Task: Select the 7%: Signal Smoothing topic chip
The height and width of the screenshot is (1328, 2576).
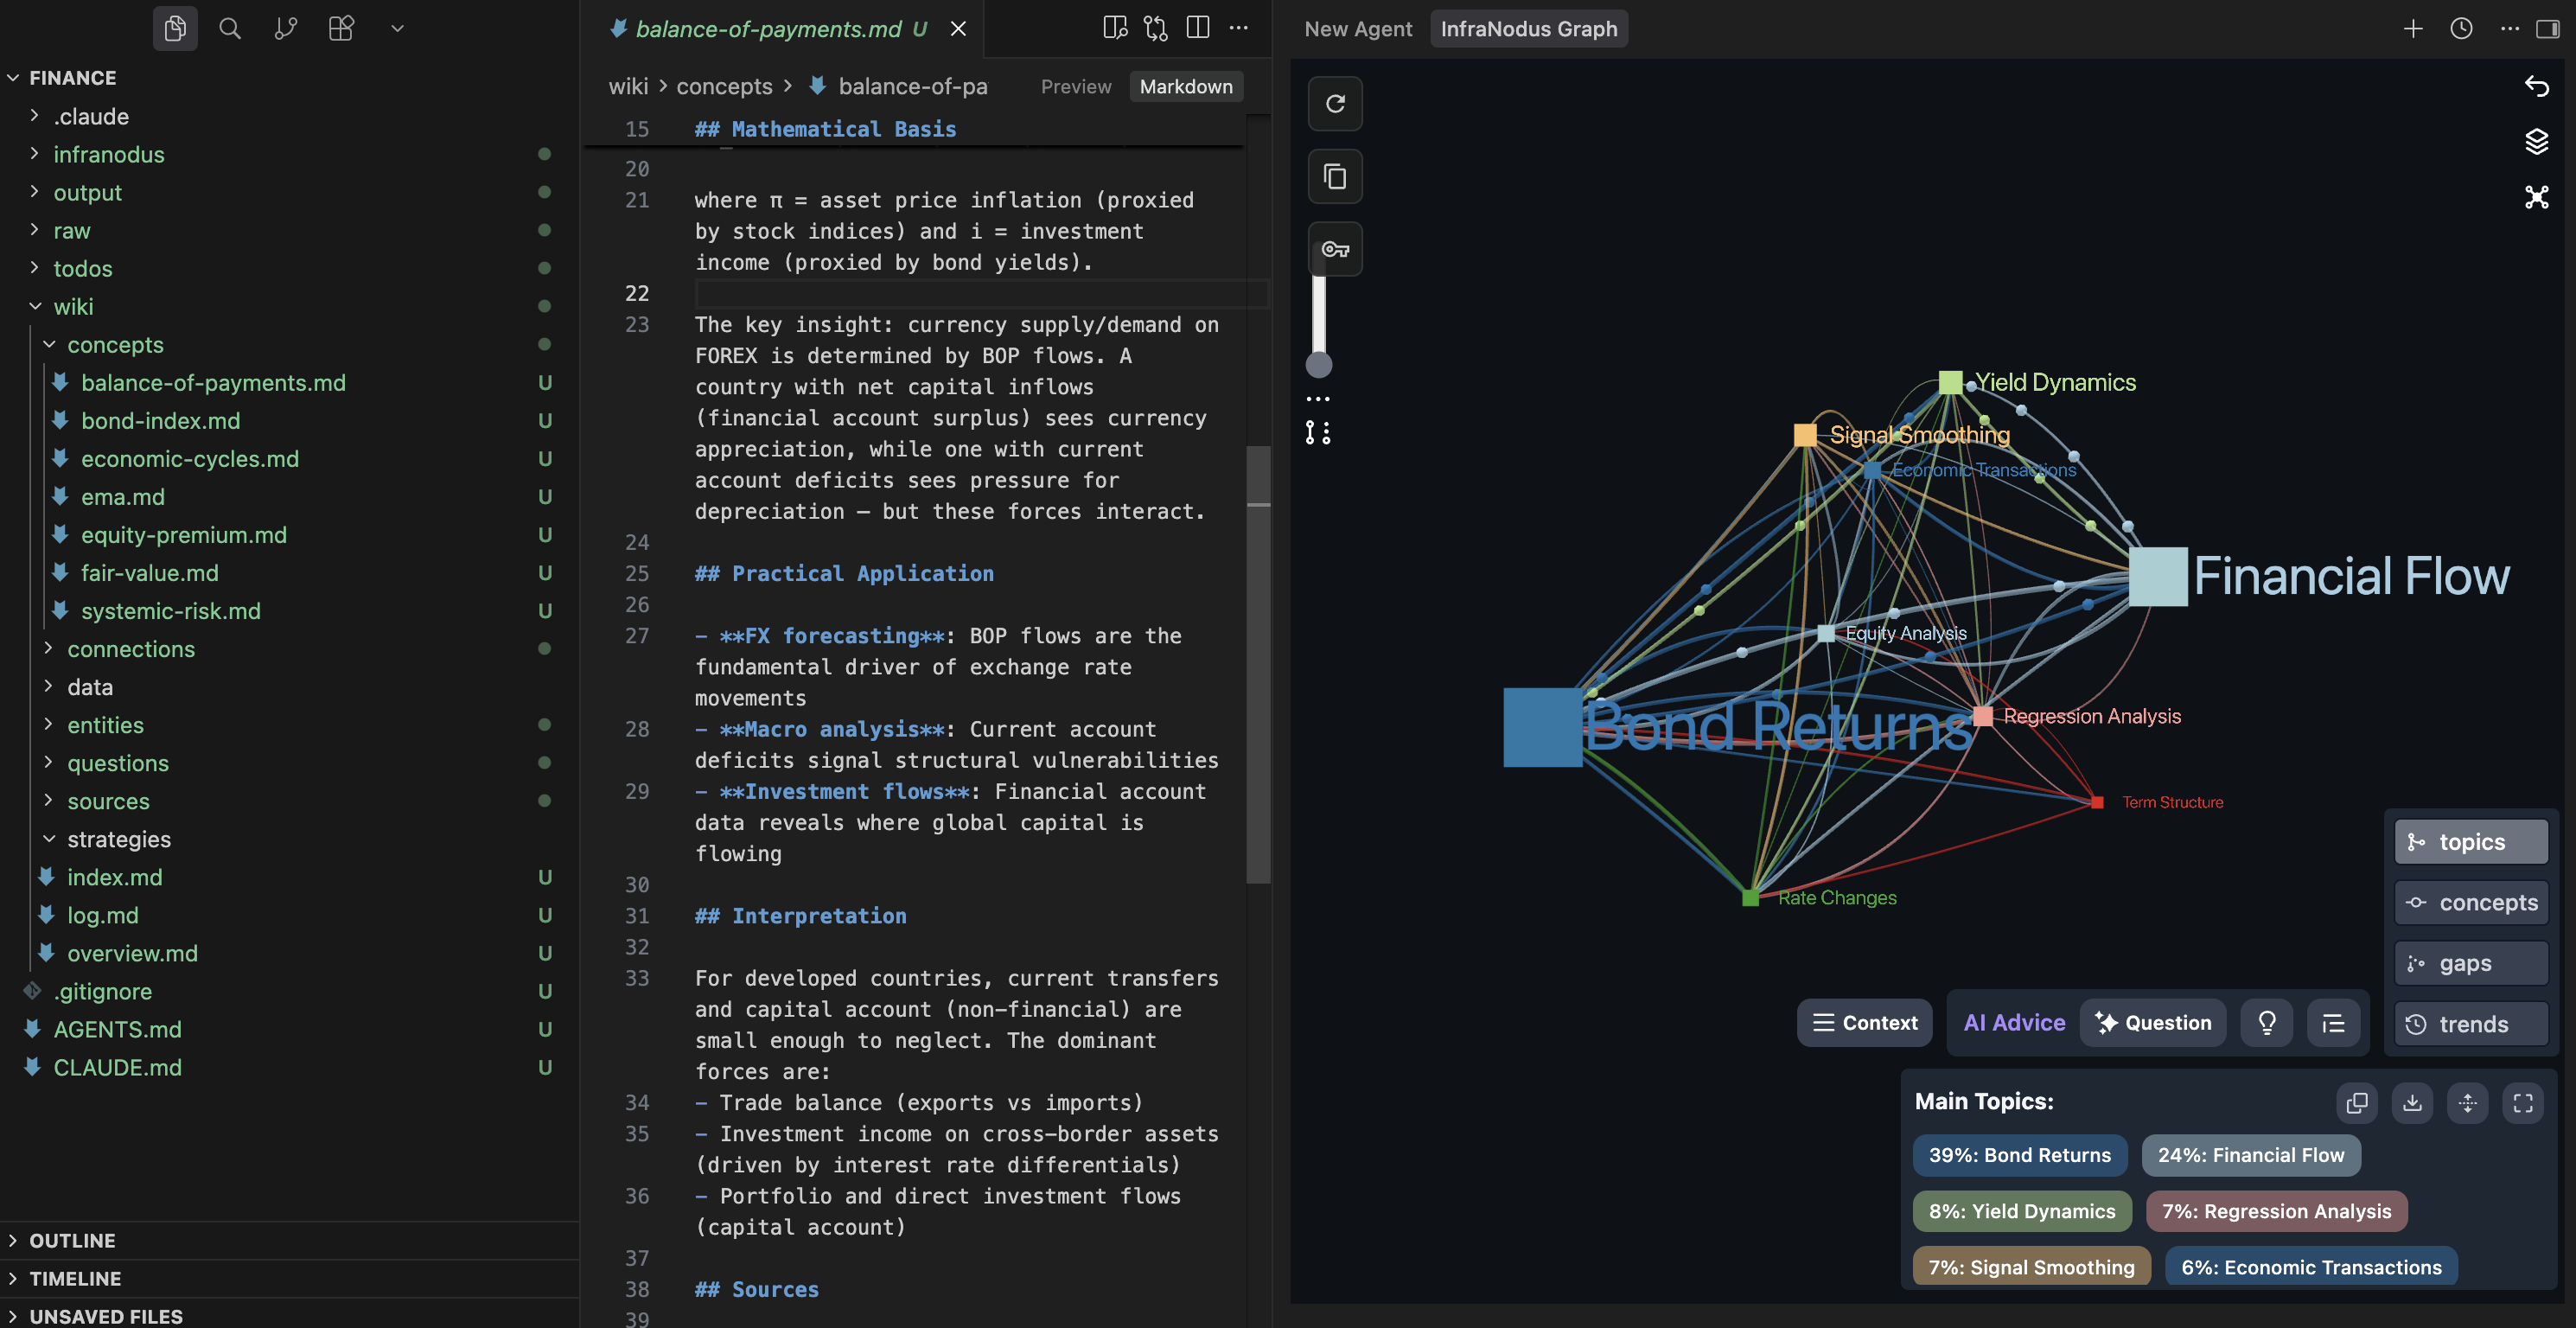Action: click(x=2032, y=1268)
